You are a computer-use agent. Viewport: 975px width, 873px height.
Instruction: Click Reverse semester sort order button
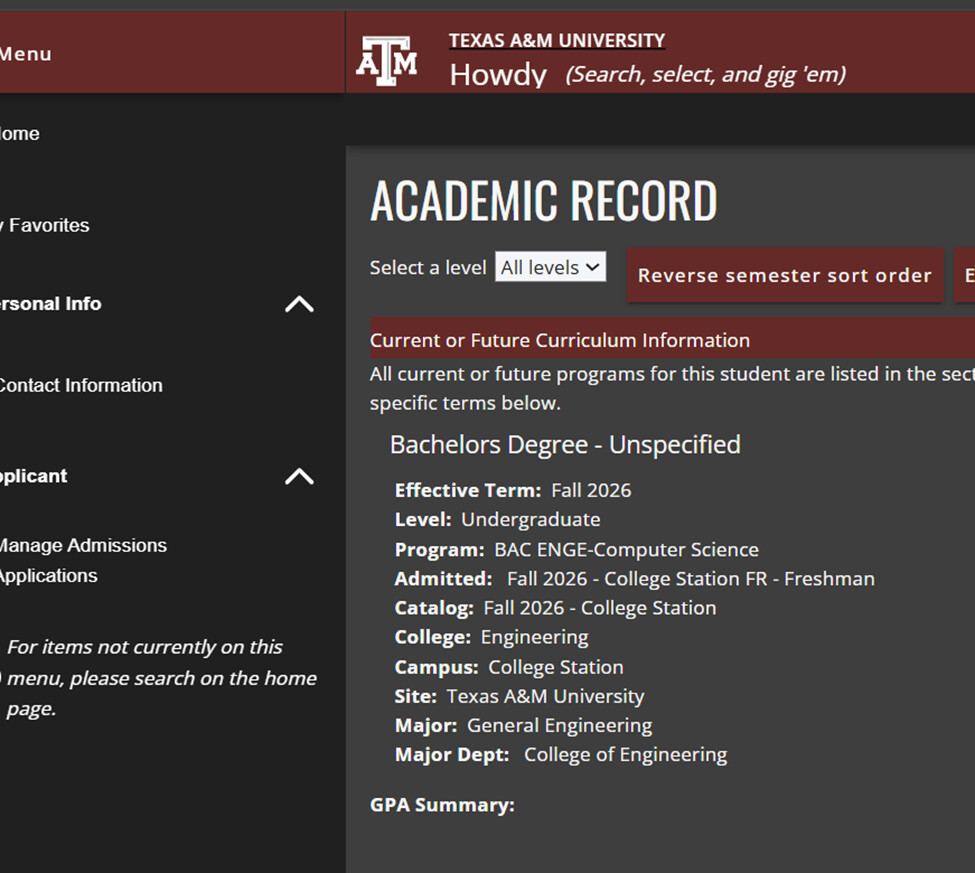[x=784, y=275]
